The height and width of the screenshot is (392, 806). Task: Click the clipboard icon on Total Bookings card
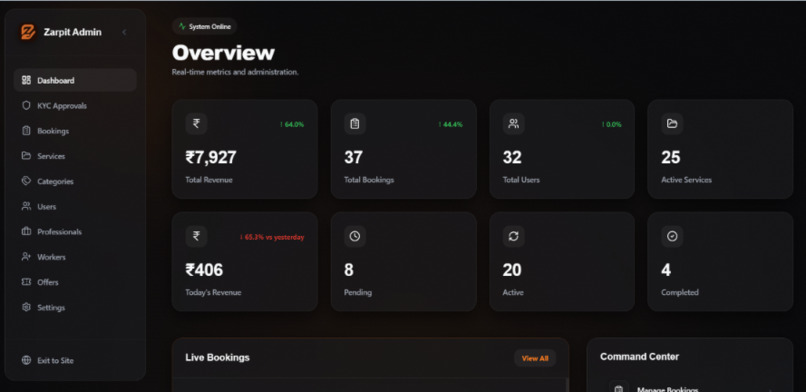355,124
